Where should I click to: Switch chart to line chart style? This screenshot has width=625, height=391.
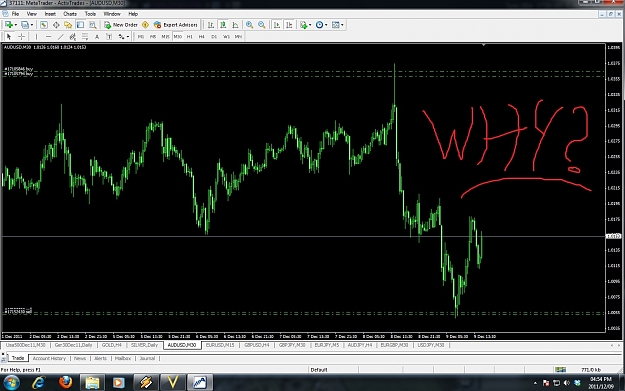[x=235, y=25]
